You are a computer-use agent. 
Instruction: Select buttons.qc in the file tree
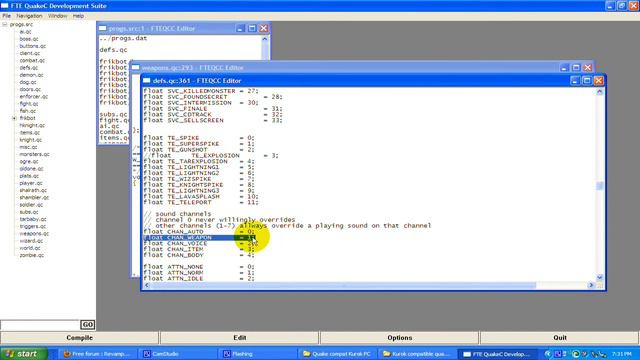(x=32, y=46)
